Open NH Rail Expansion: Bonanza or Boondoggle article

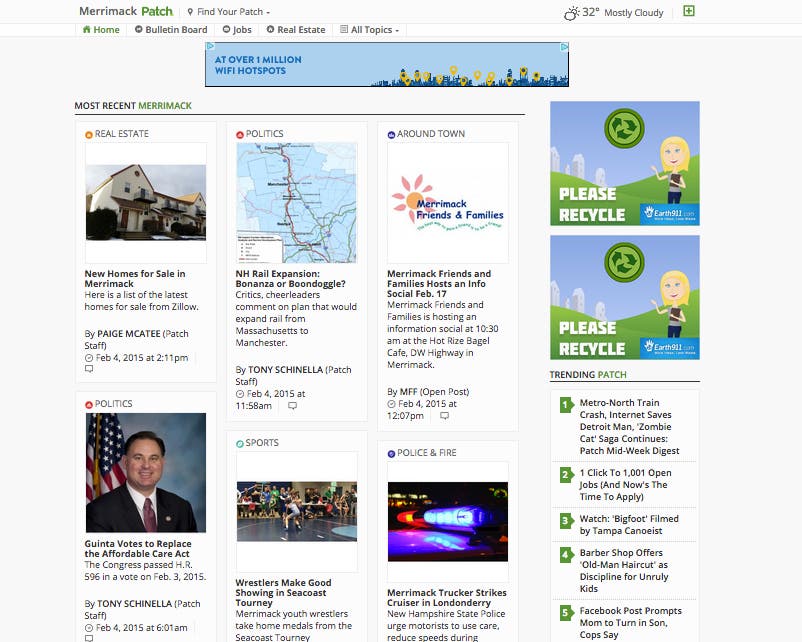pyautogui.click(x=291, y=279)
